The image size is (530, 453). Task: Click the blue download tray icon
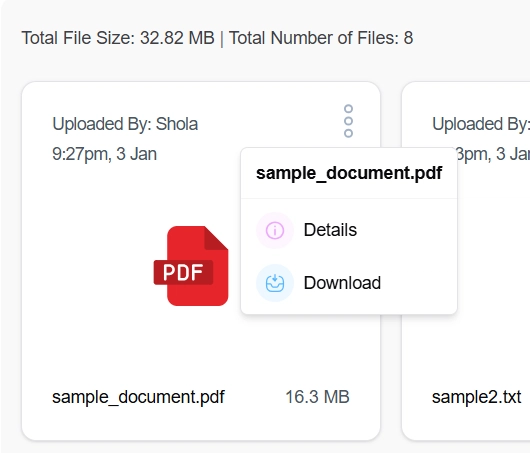(x=275, y=283)
